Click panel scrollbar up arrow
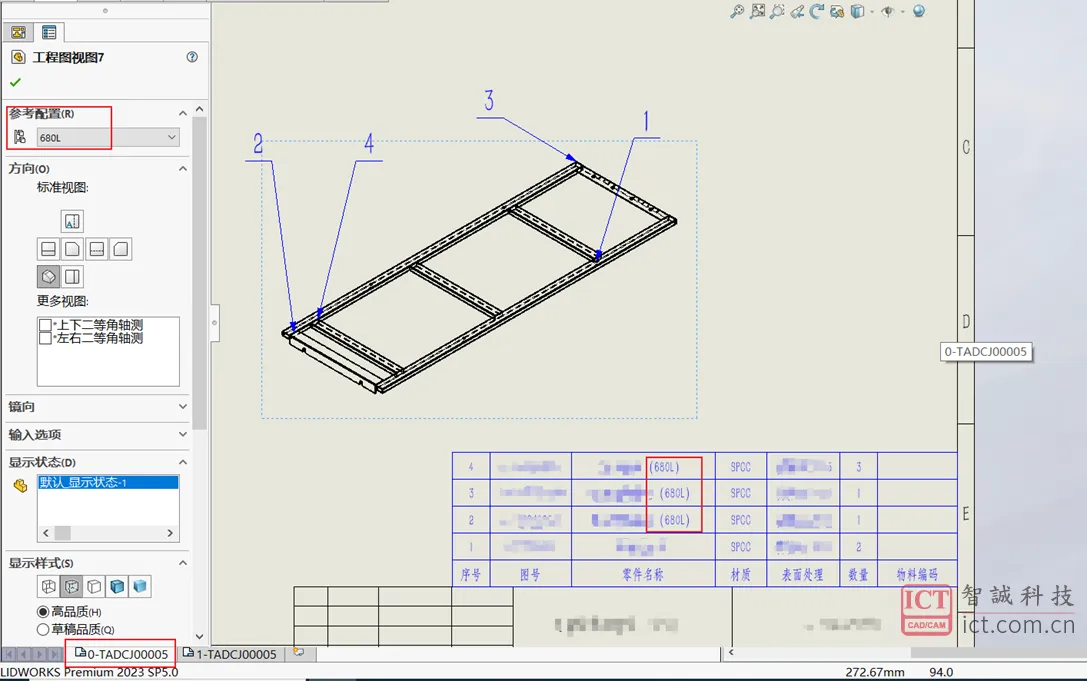Screen dimensions: 1087x681 pos(200,110)
